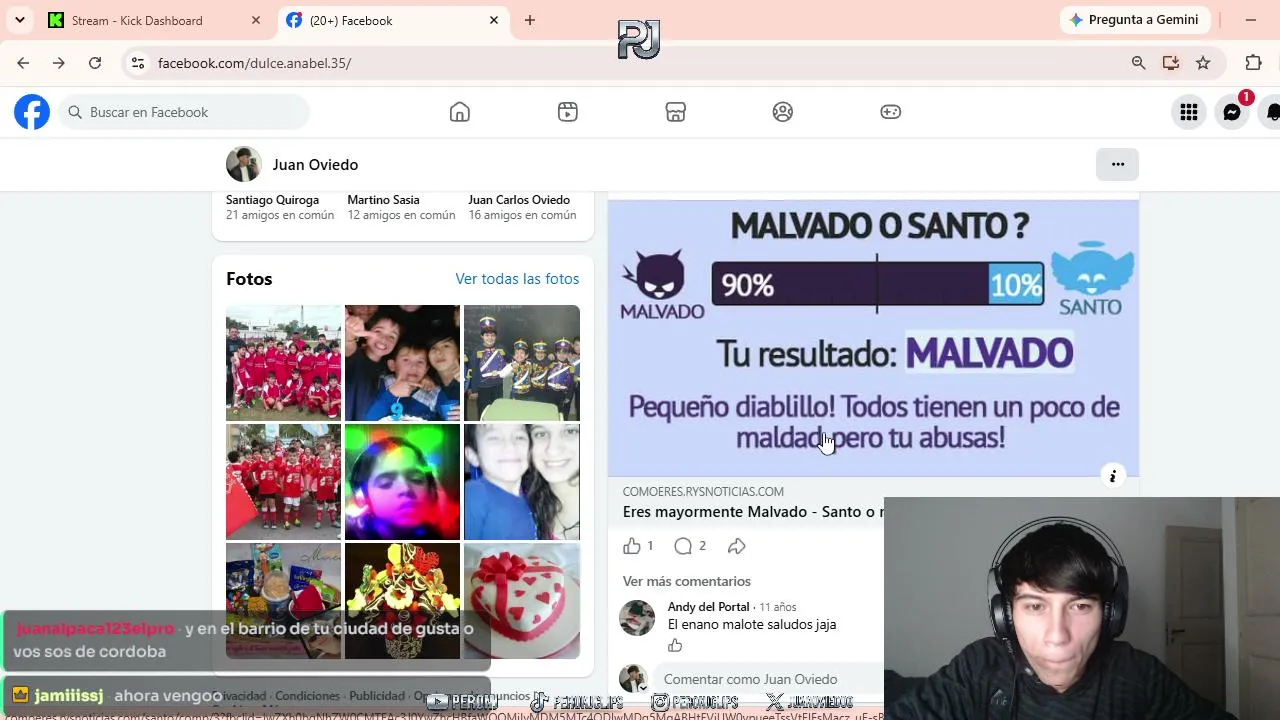
Task: Like the Malvado o Santo post
Action: click(x=632, y=546)
